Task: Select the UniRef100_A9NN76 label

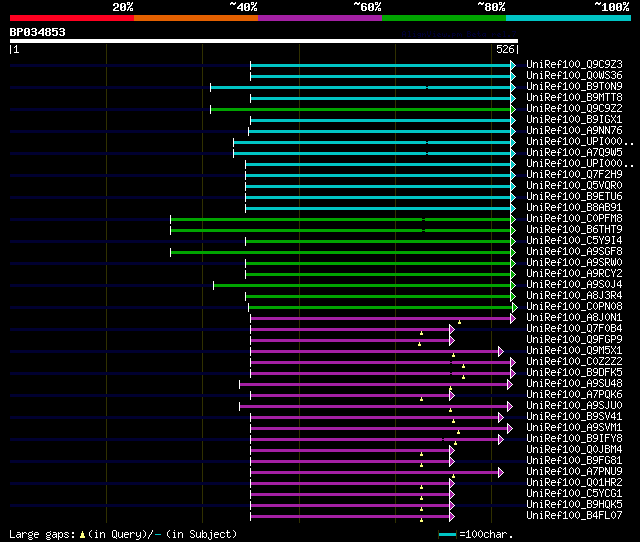Action: (574, 131)
